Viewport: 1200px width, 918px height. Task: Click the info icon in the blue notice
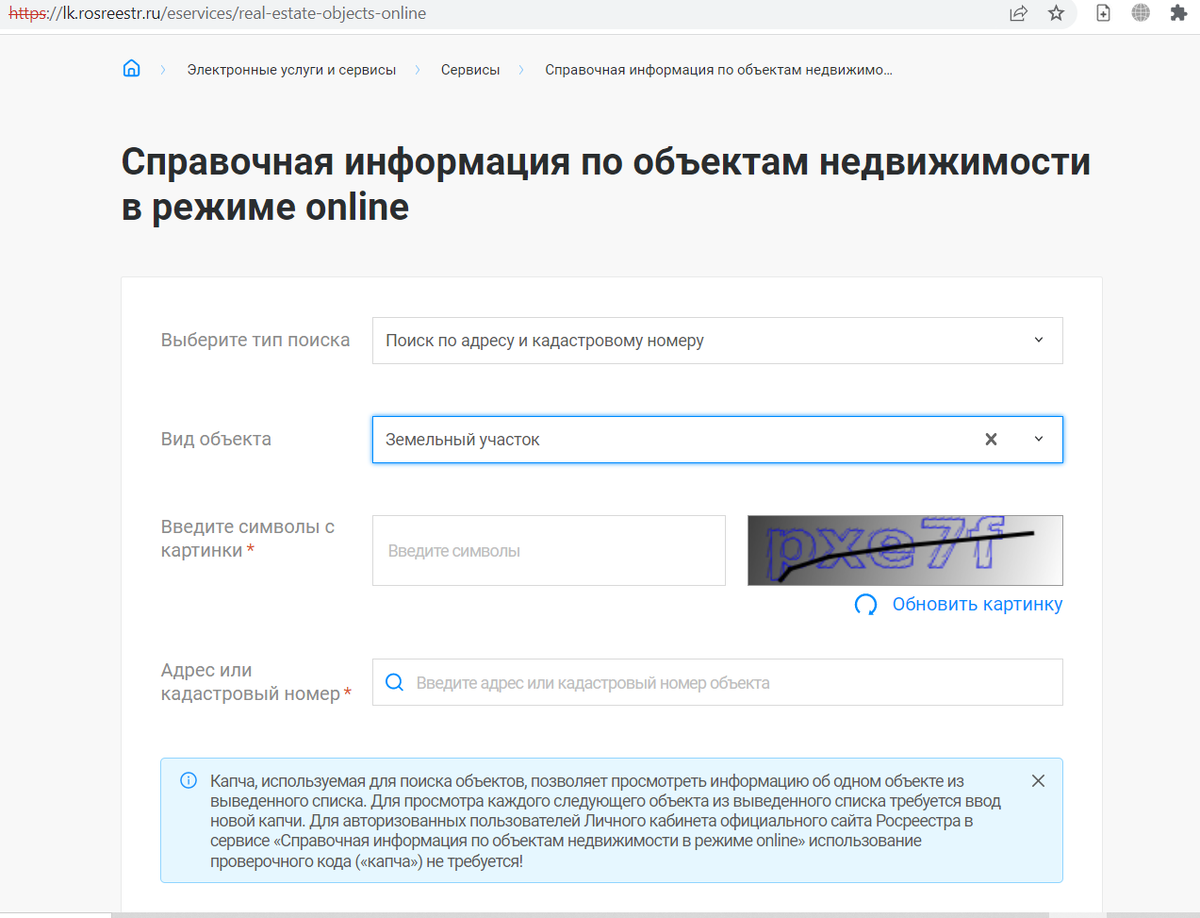point(188,781)
